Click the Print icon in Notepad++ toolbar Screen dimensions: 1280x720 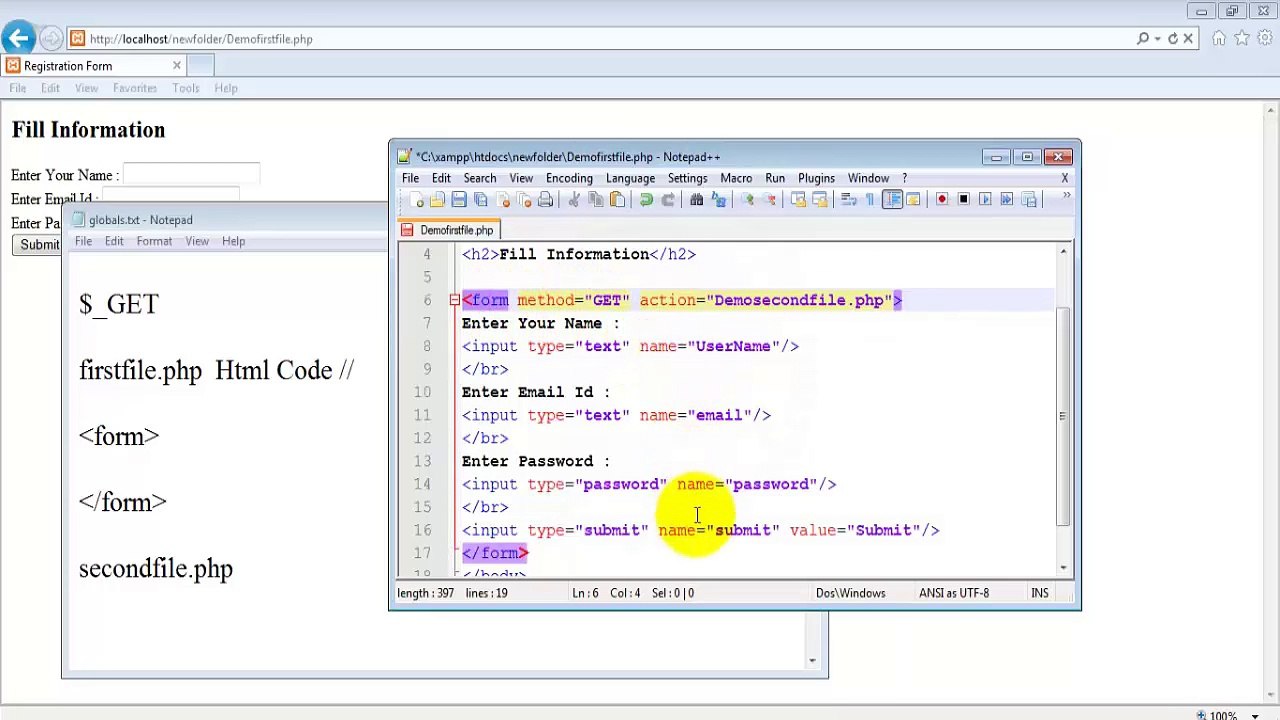pyautogui.click(x=545, y=200)
